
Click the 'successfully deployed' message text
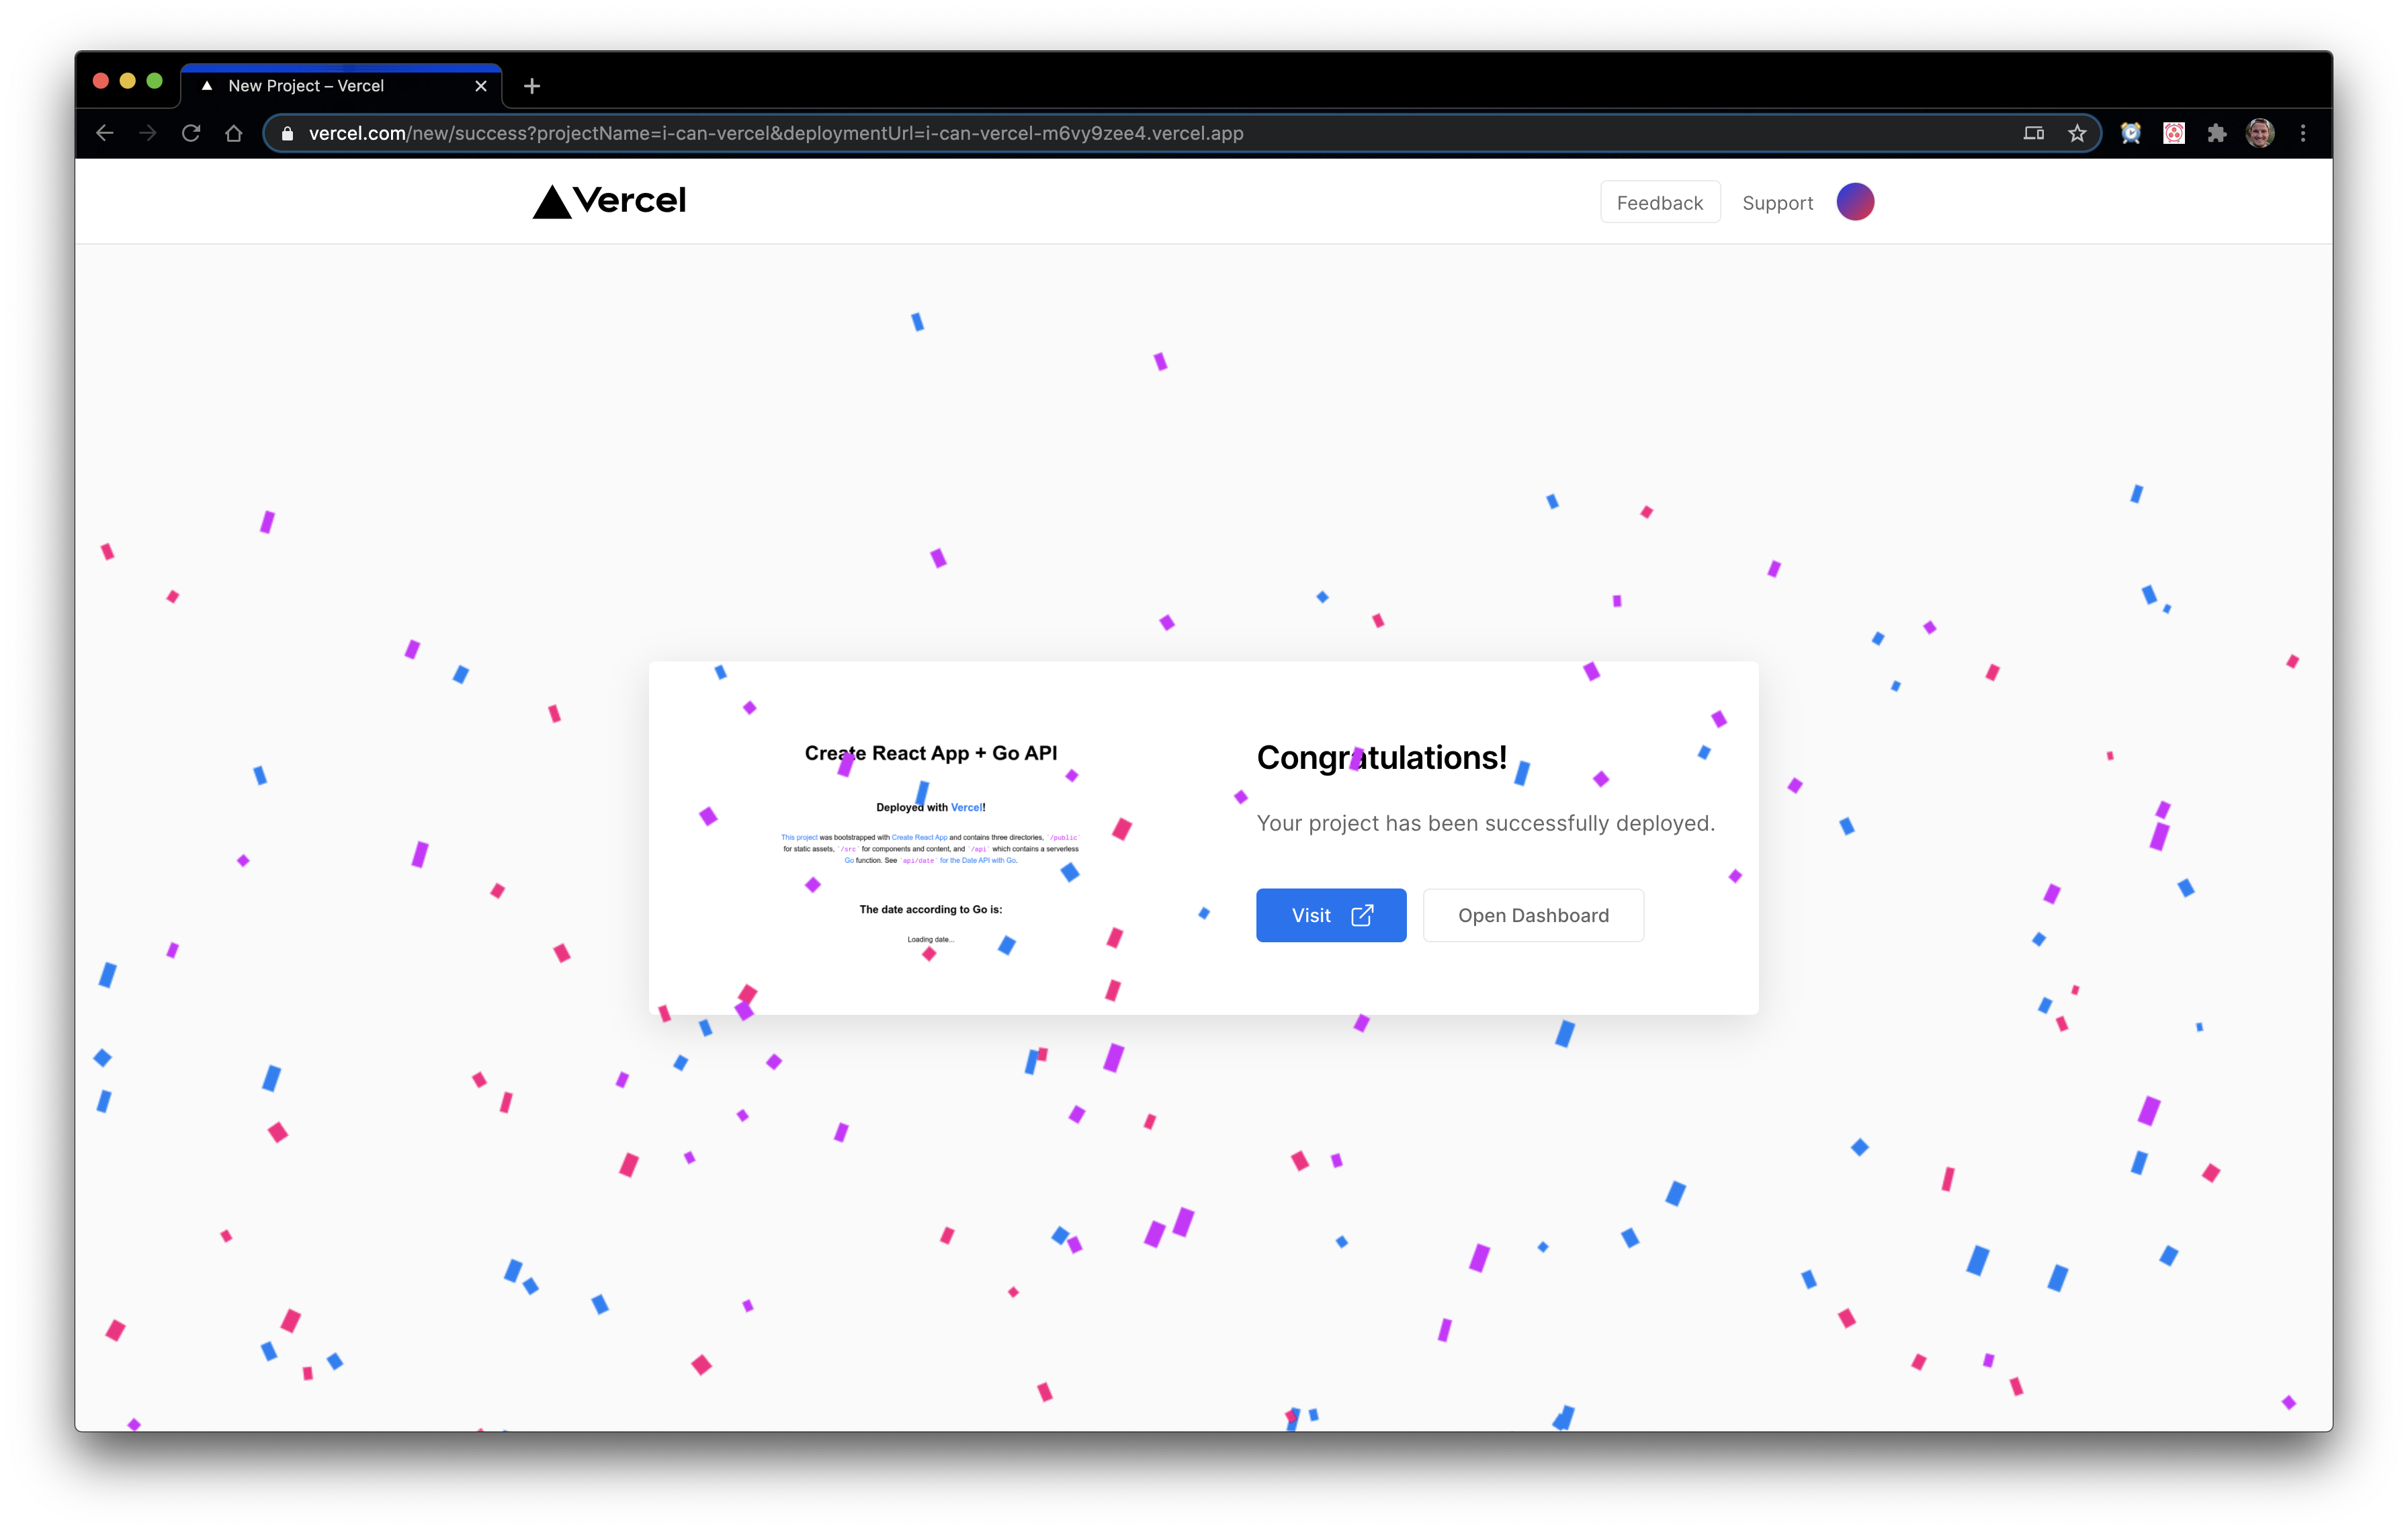point(1485,823)
